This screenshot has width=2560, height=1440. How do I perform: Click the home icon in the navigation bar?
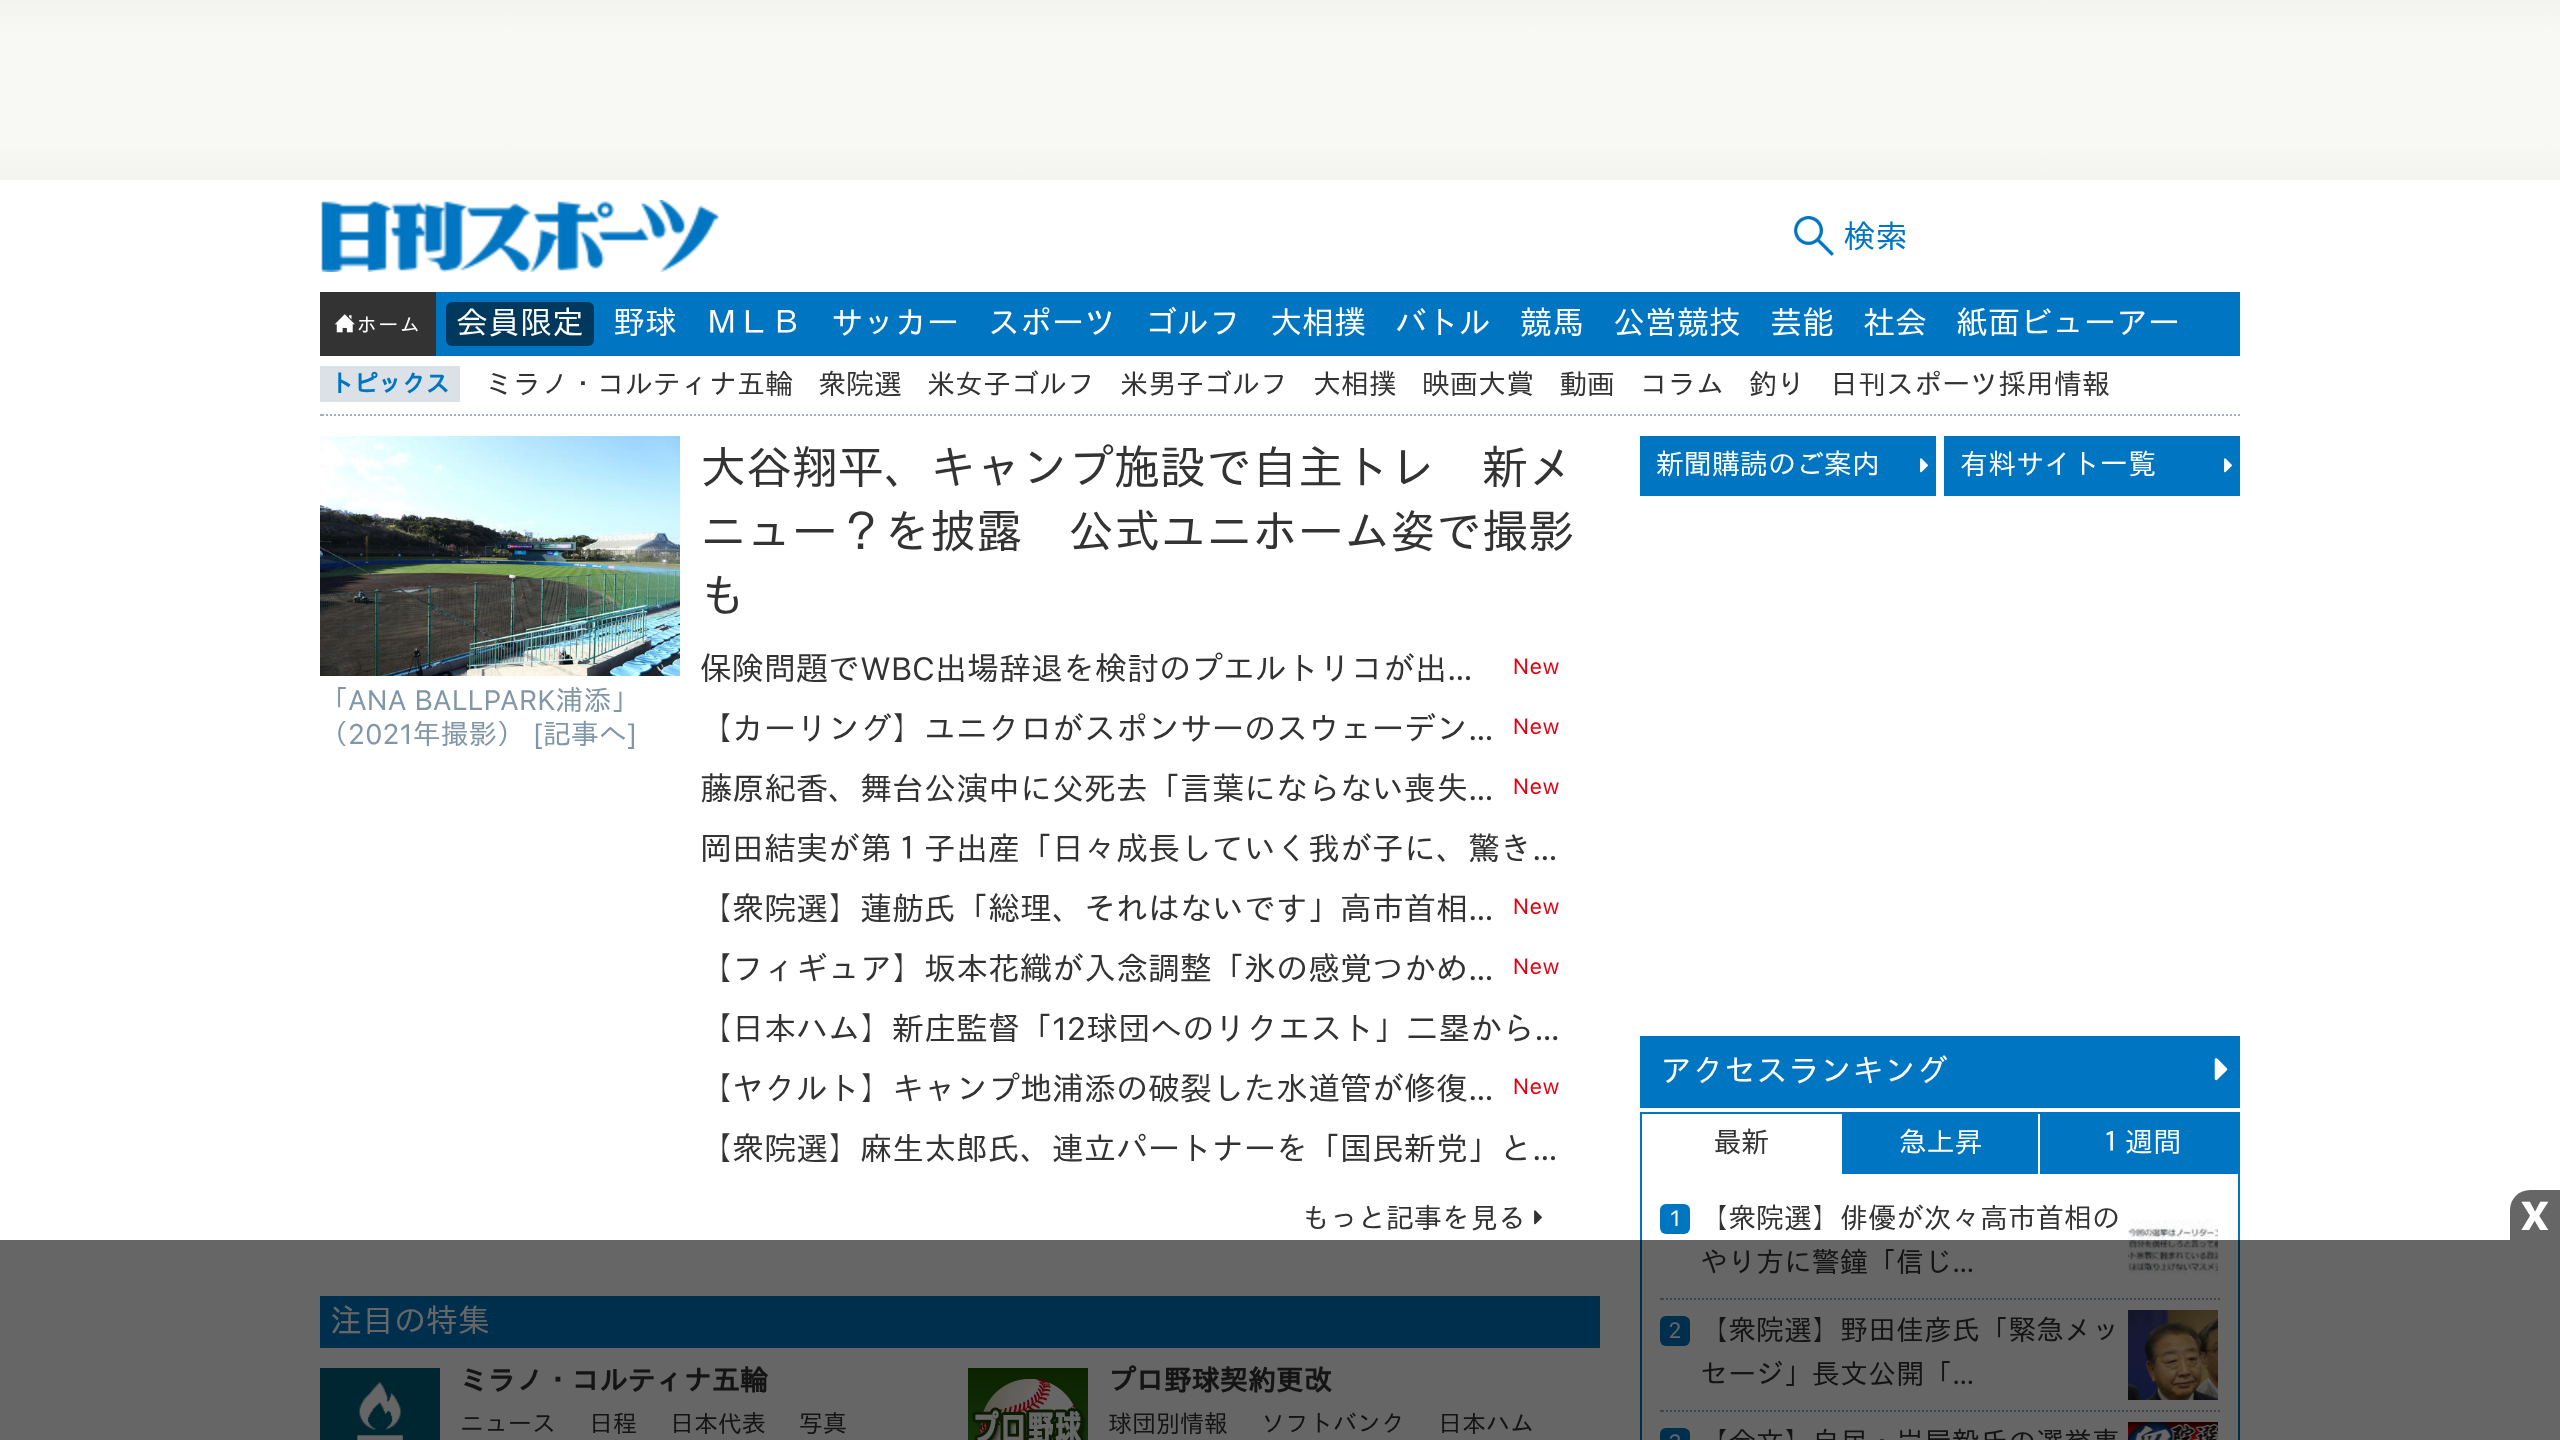click(x=345, y=322)
